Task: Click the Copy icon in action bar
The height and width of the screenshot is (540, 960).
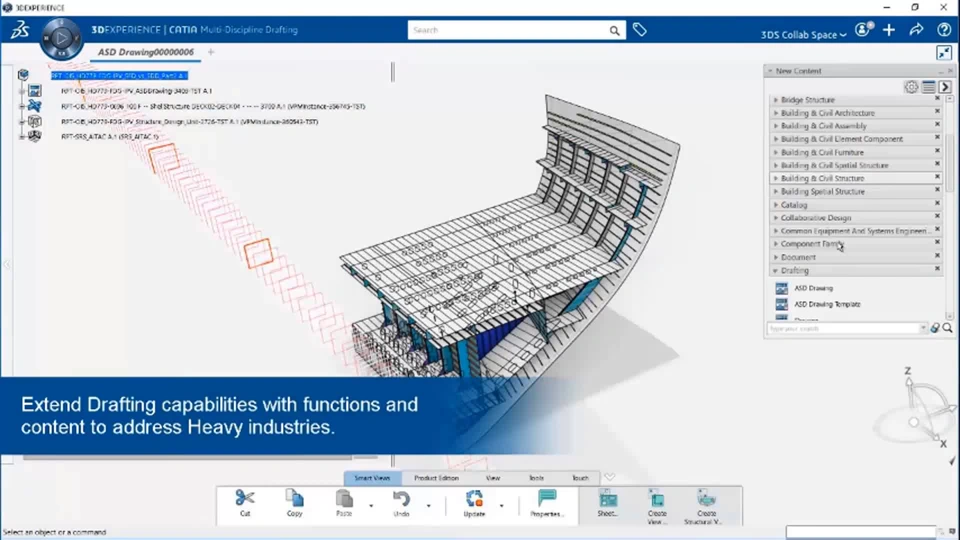Action: click(x=294, y=498)
